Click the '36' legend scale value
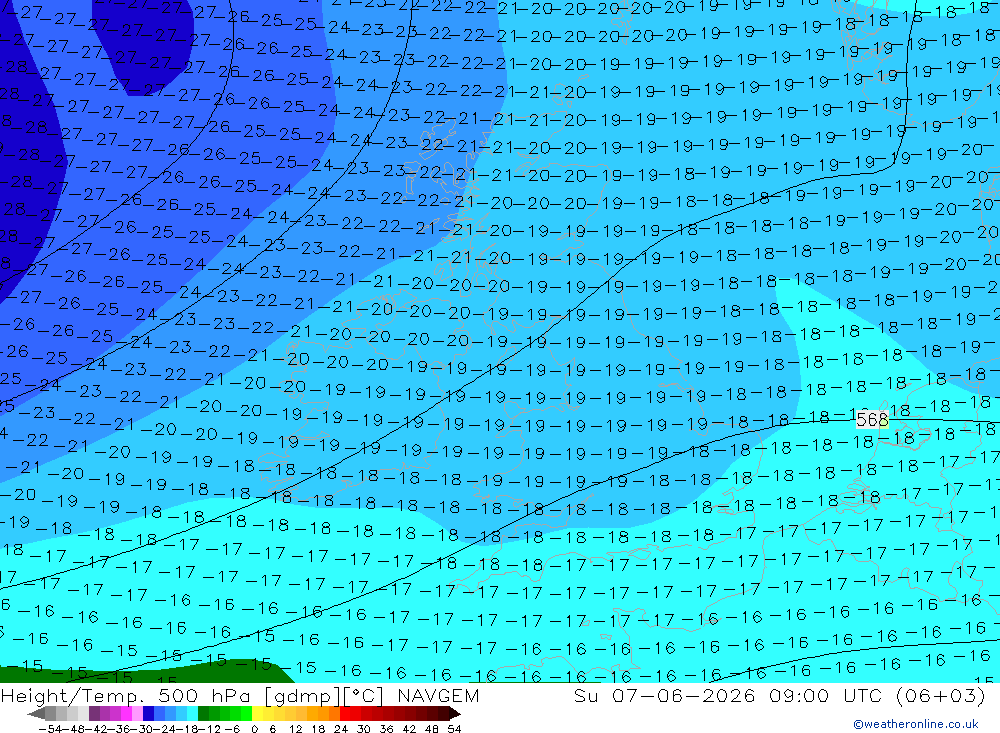The height and width of the screenshot is (733, 1000). tap(386, 729)
